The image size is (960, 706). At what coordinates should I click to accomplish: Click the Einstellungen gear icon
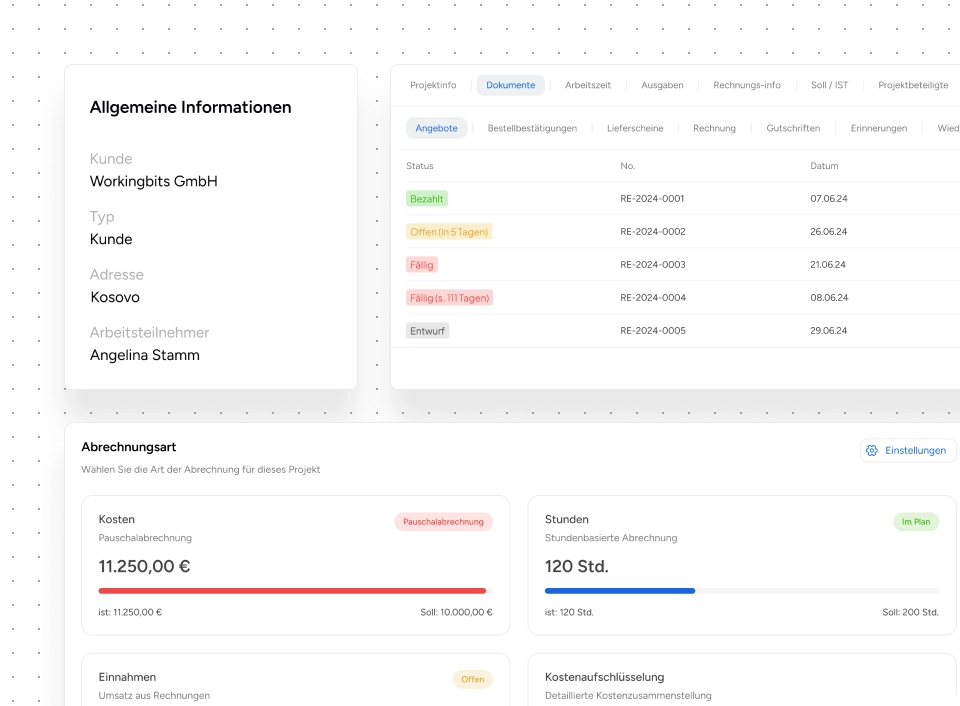872,450
